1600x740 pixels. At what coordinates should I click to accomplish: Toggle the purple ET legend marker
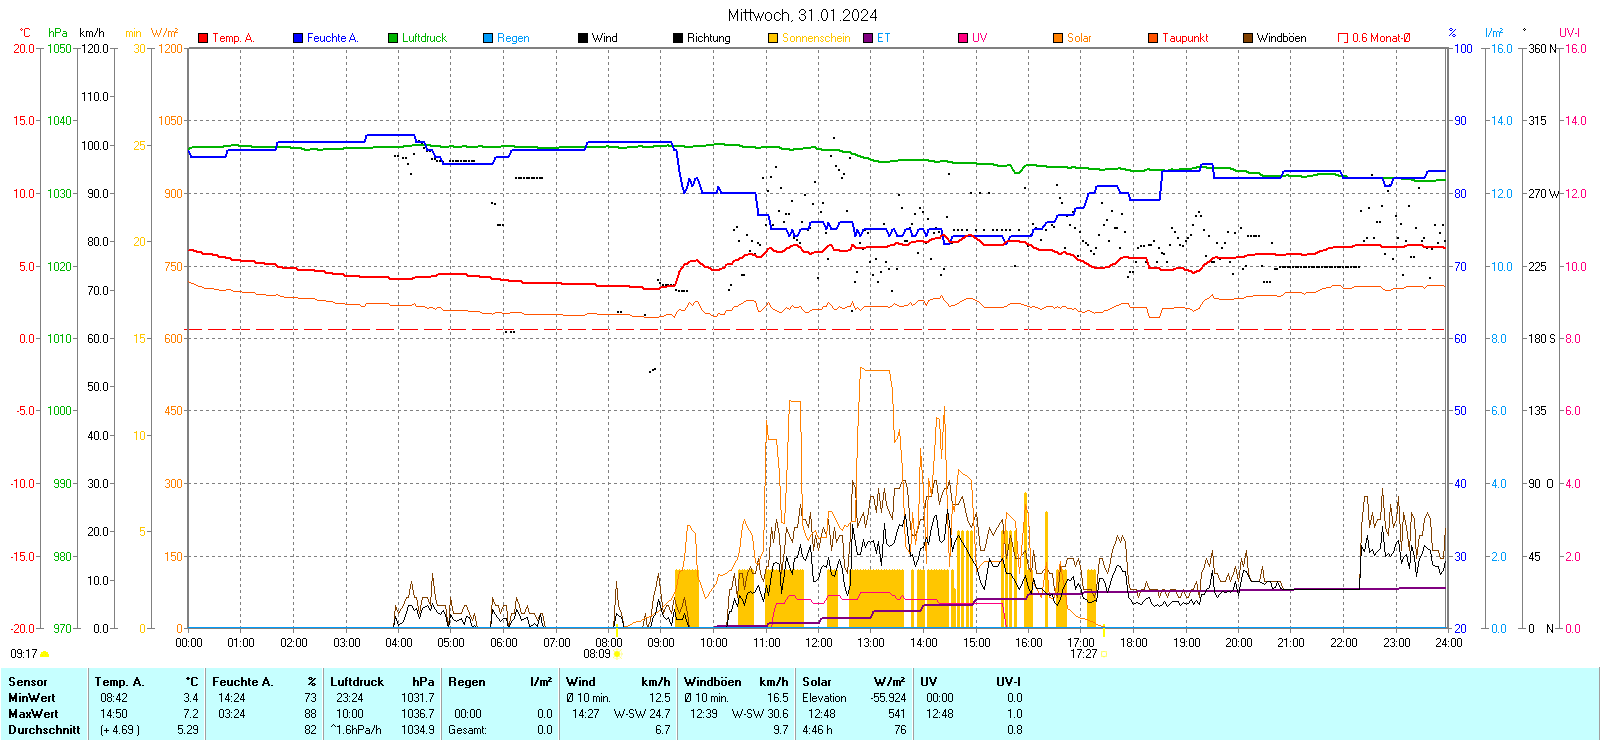868,38
